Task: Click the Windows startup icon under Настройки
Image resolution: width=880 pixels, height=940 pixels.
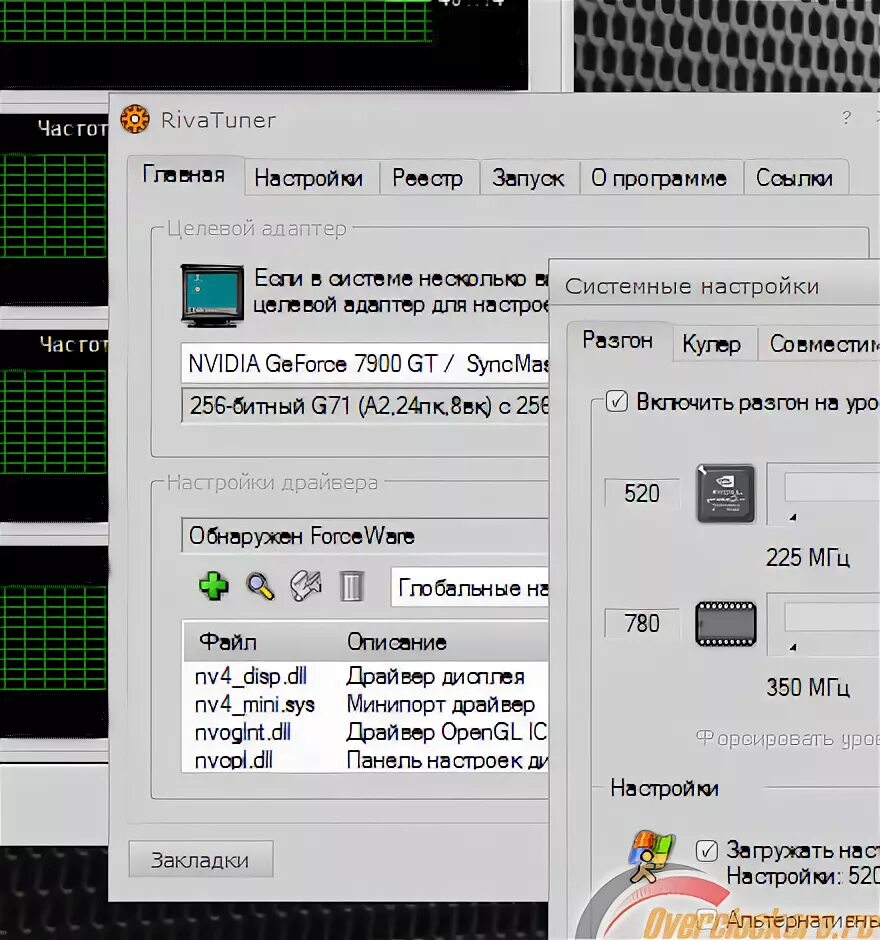Action: [652, 855]
